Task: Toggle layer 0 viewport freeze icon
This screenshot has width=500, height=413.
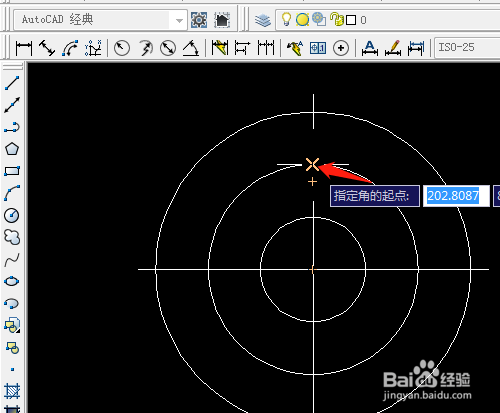Action: (x=319, y=19)
